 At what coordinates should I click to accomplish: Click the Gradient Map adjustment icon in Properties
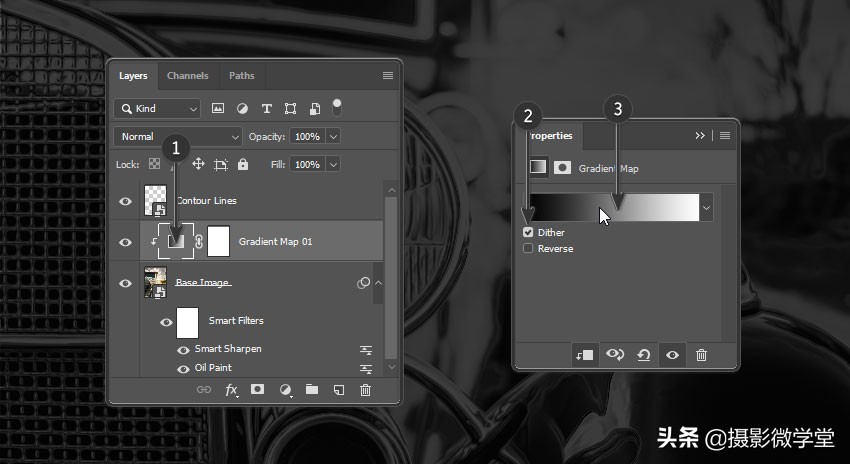(538, 167)
